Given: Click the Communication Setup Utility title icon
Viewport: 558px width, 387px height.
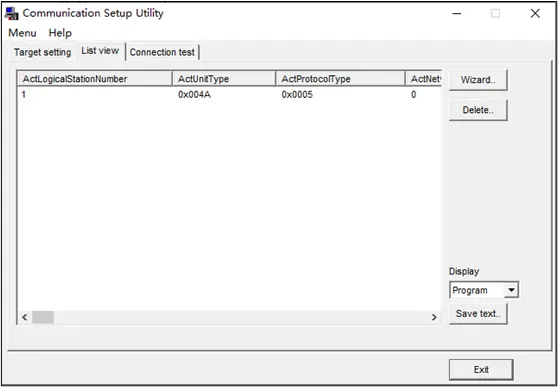Looking at the screenshot, I should pos(12,14).
